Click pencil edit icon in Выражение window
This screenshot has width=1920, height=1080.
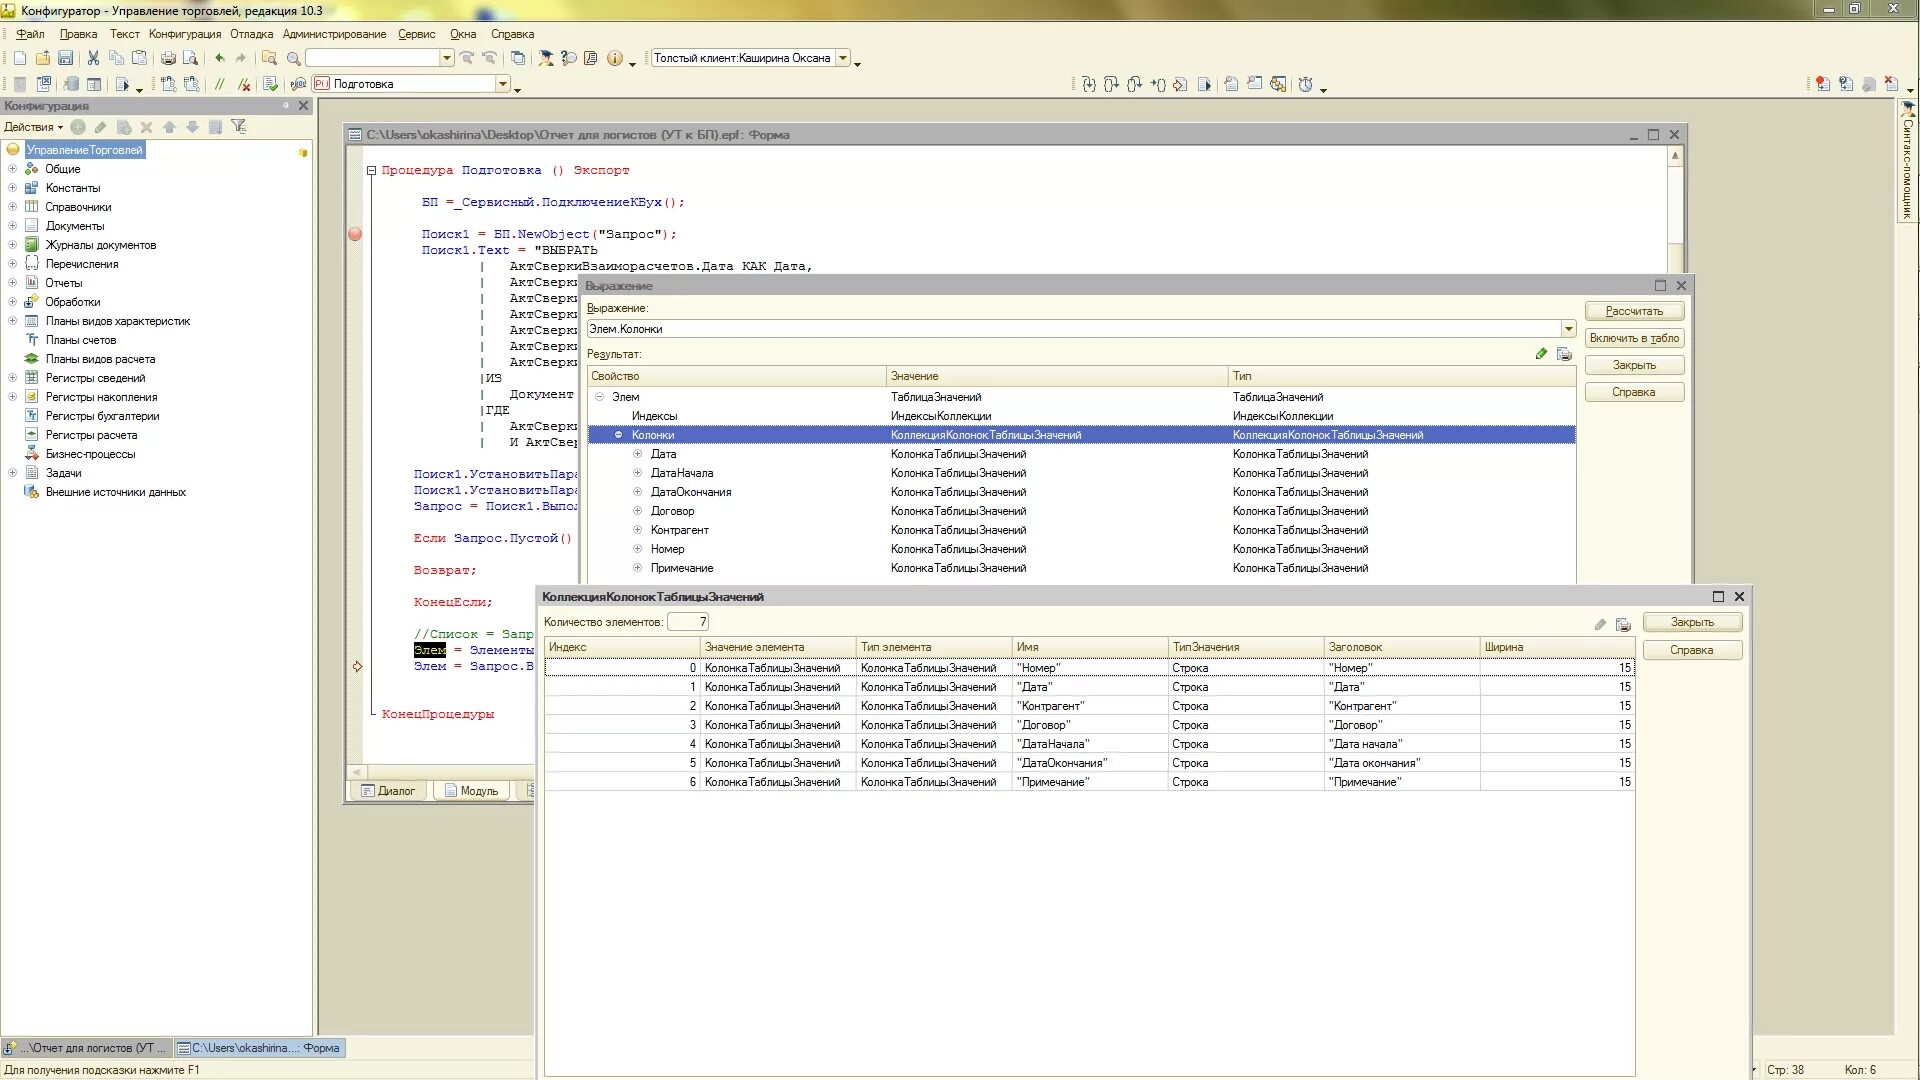pyautogui.click(x=1541, y=354)
